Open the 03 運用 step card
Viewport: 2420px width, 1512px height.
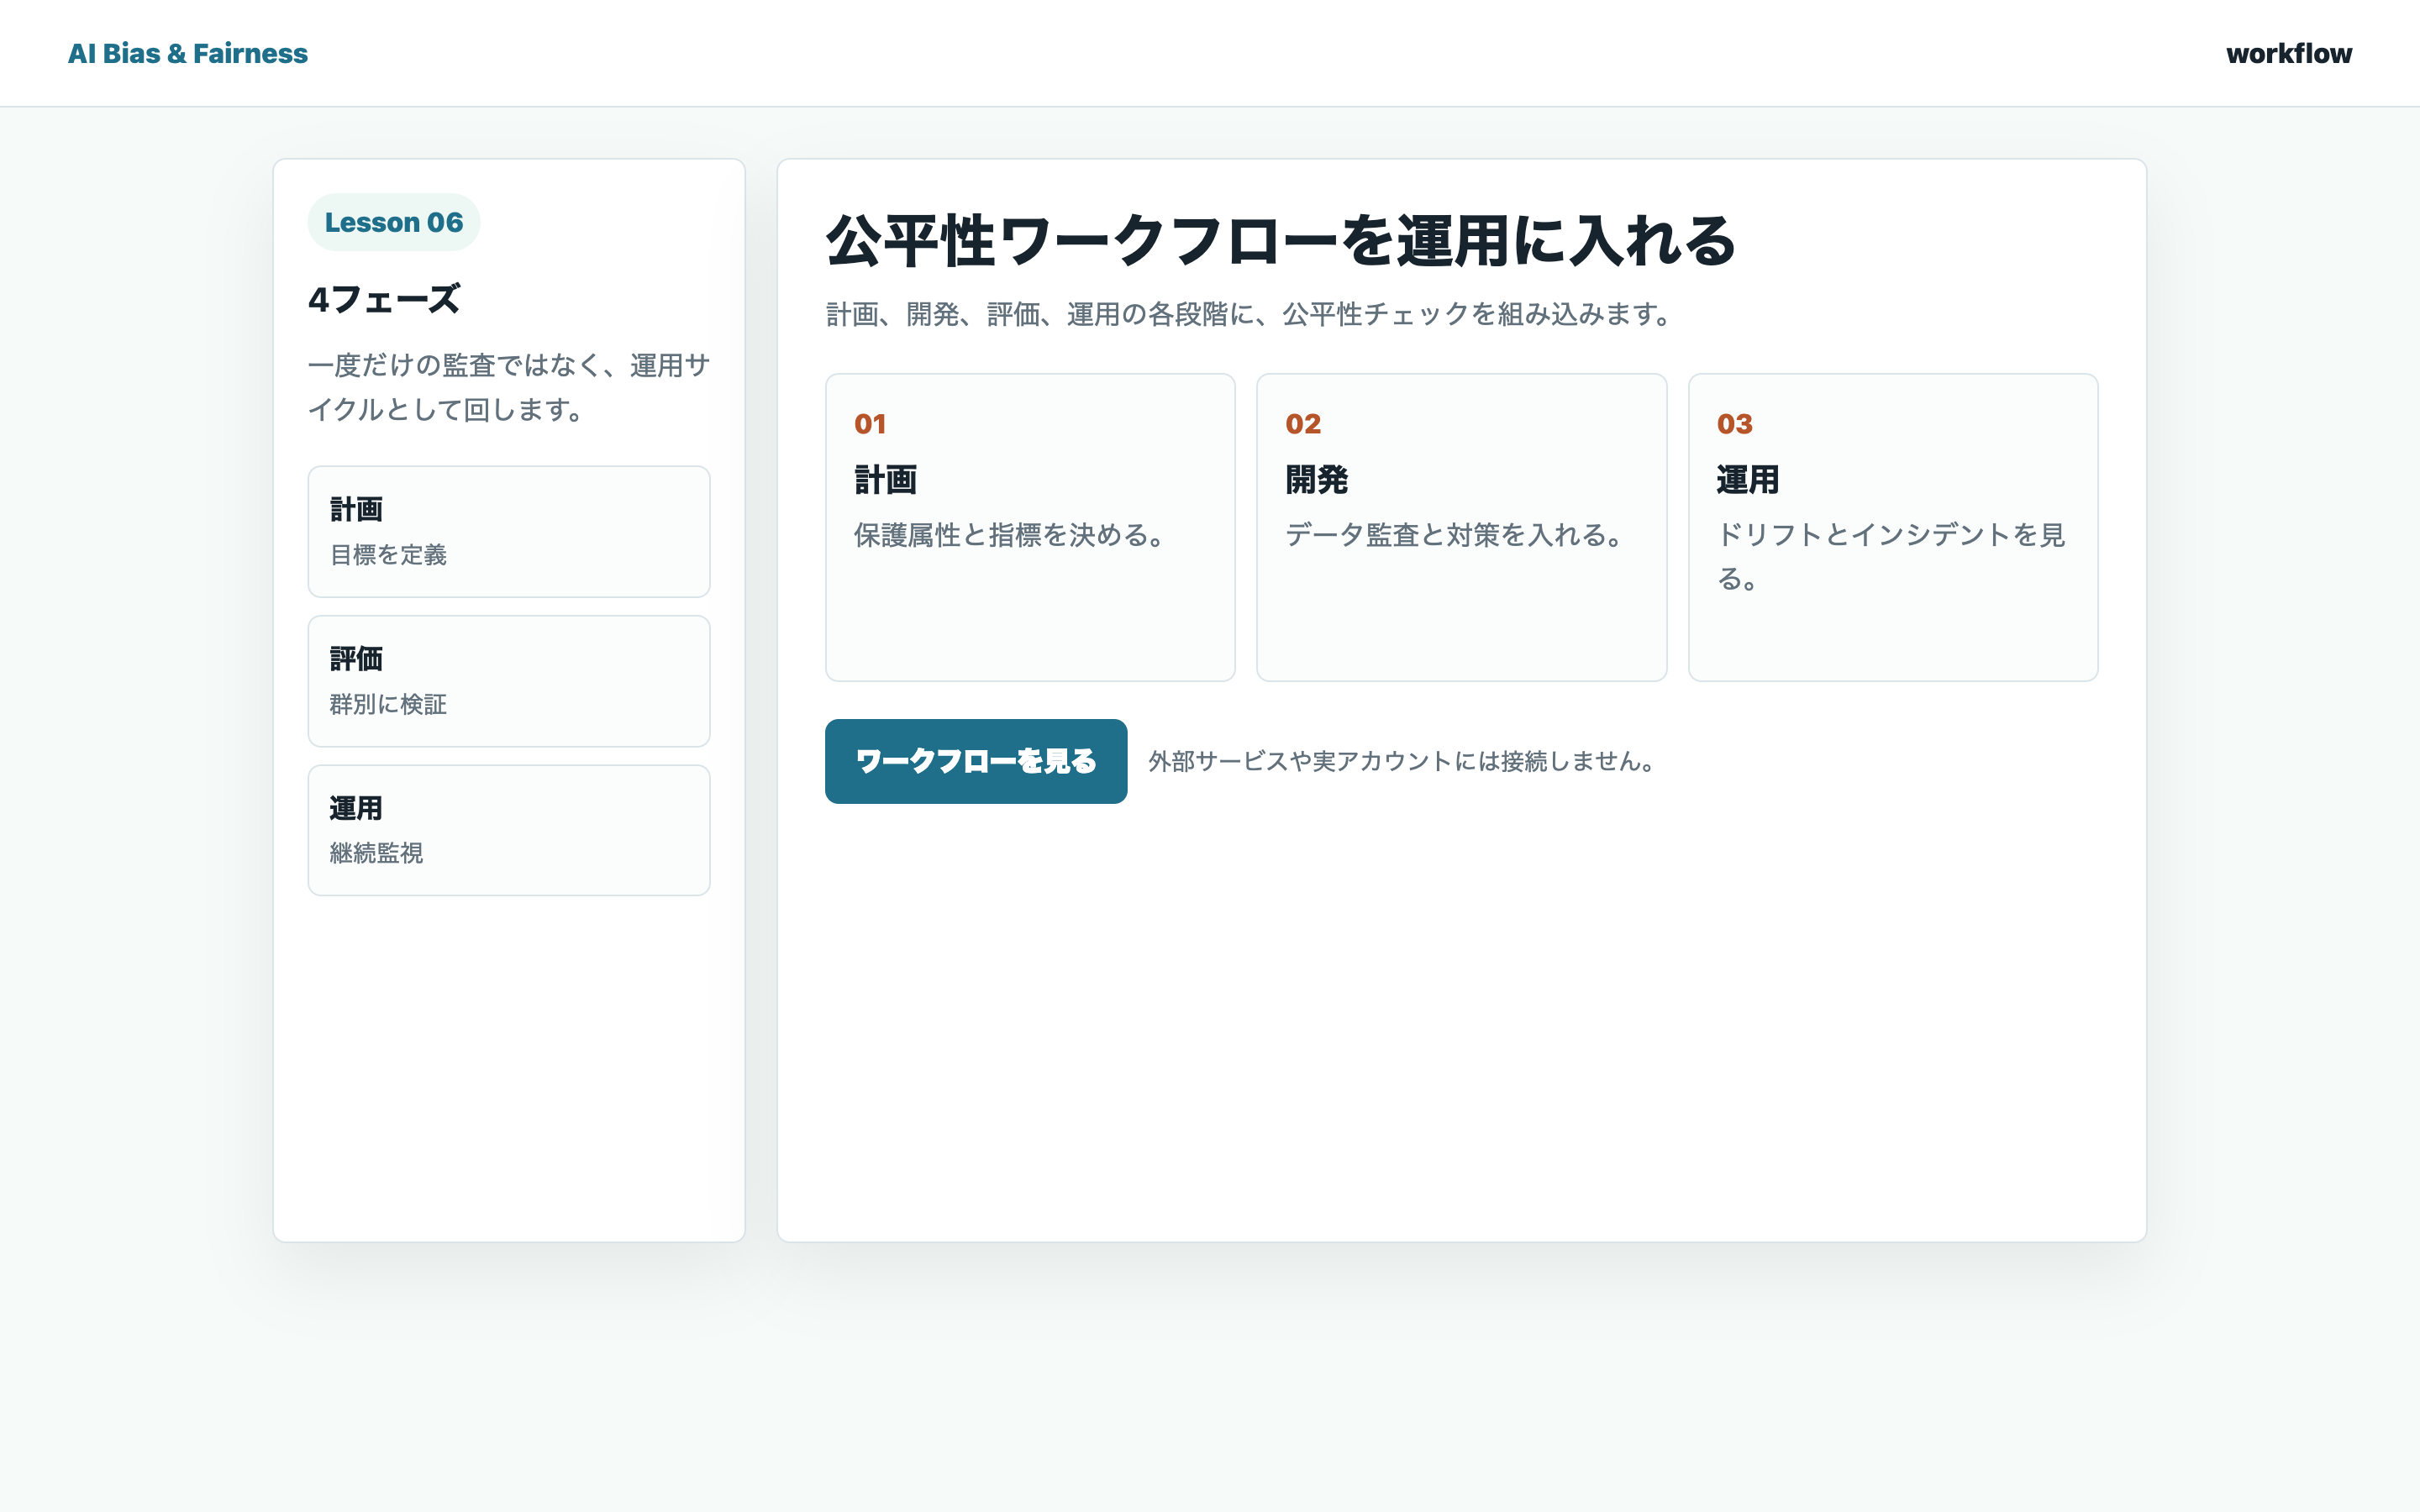(1893, 527)
